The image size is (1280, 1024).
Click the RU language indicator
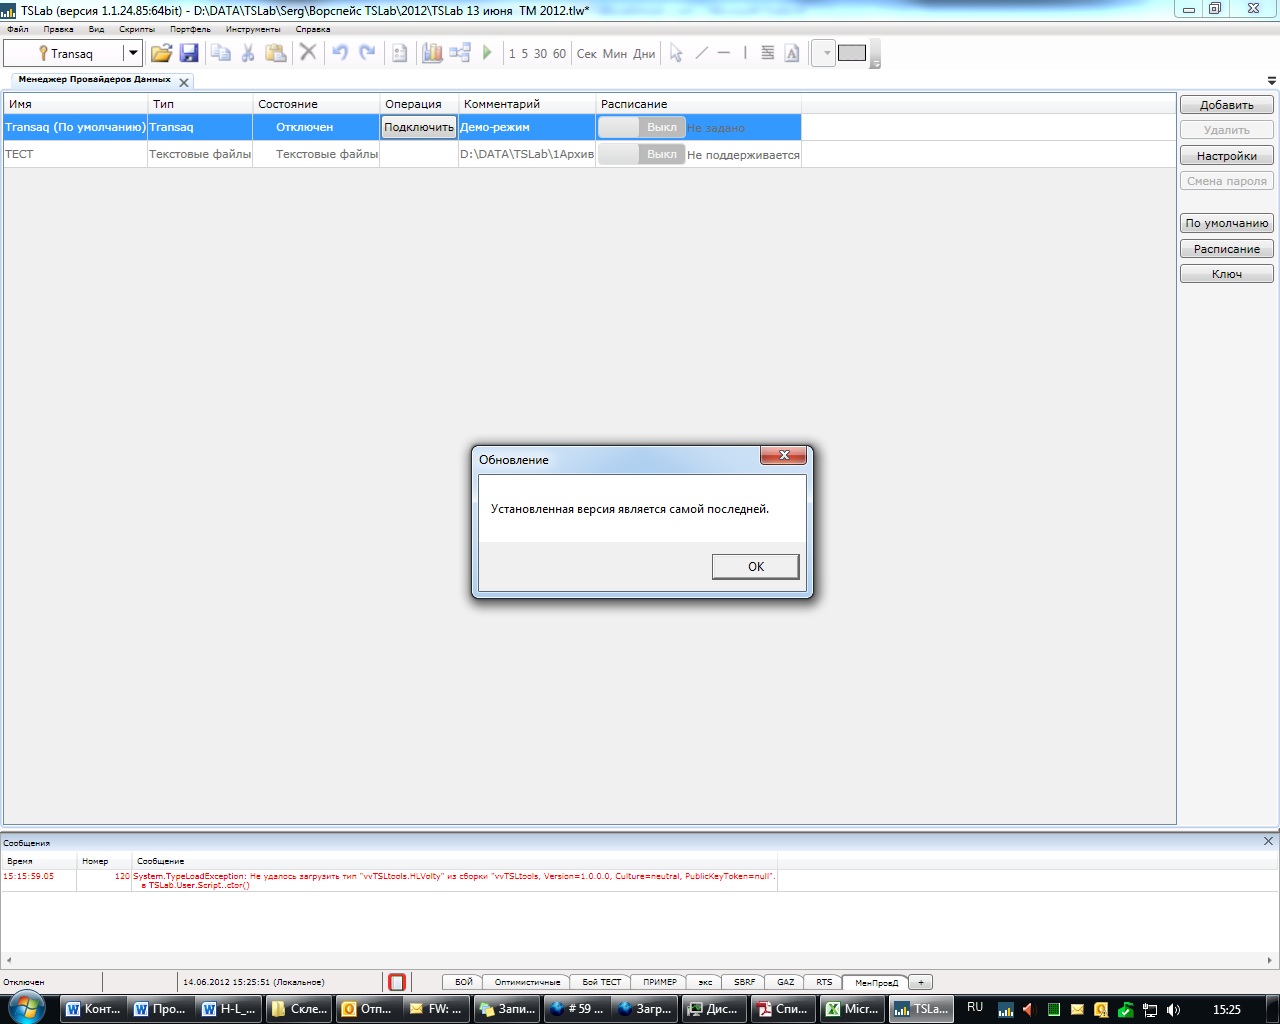975,1008
